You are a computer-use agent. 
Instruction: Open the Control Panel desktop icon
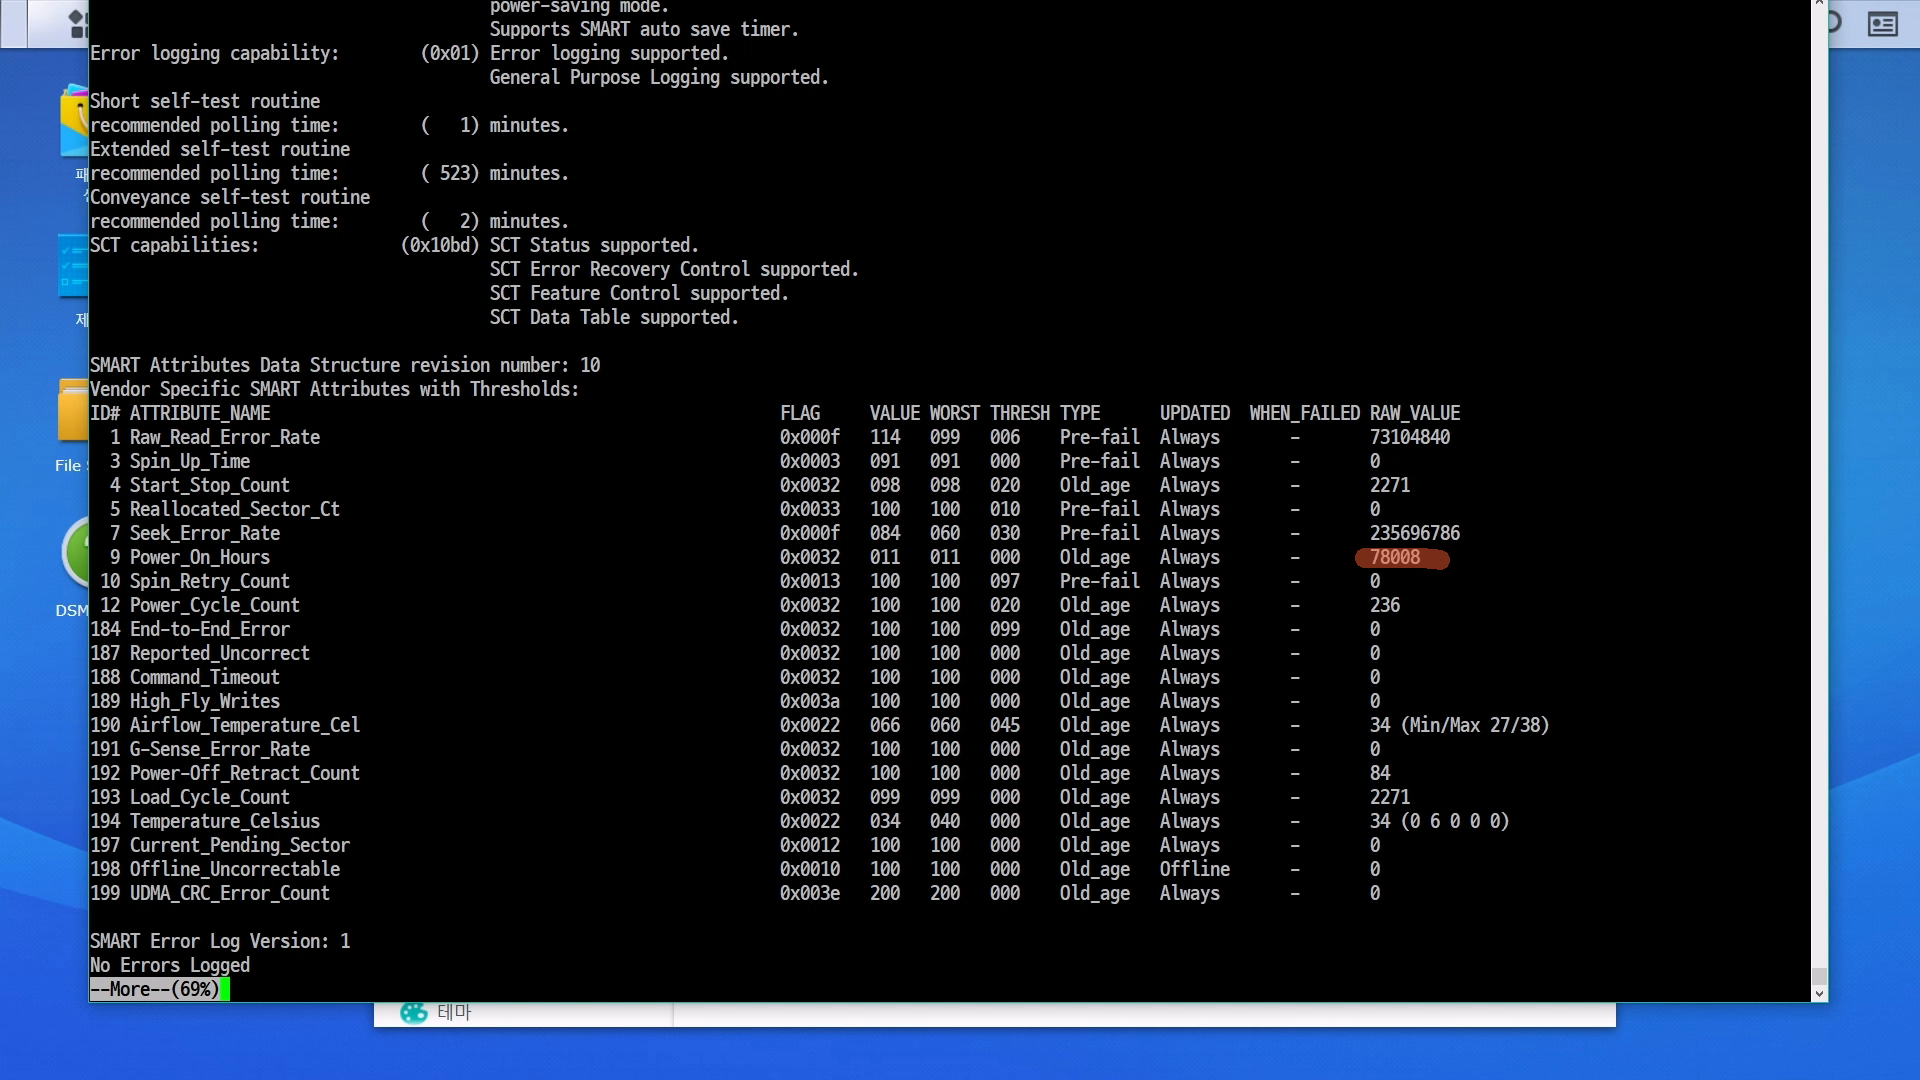72,266
